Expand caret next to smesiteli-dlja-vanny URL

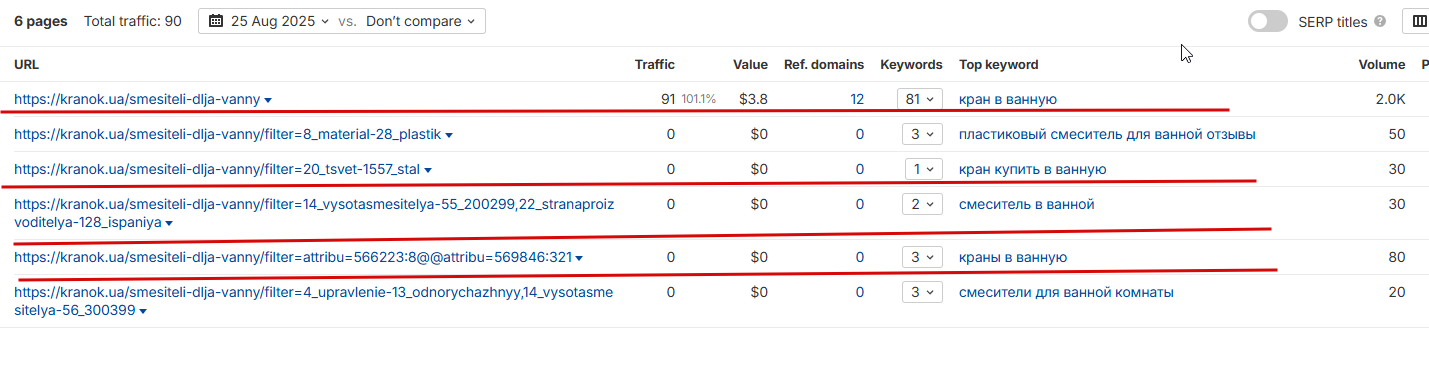(x=268, y=100)
